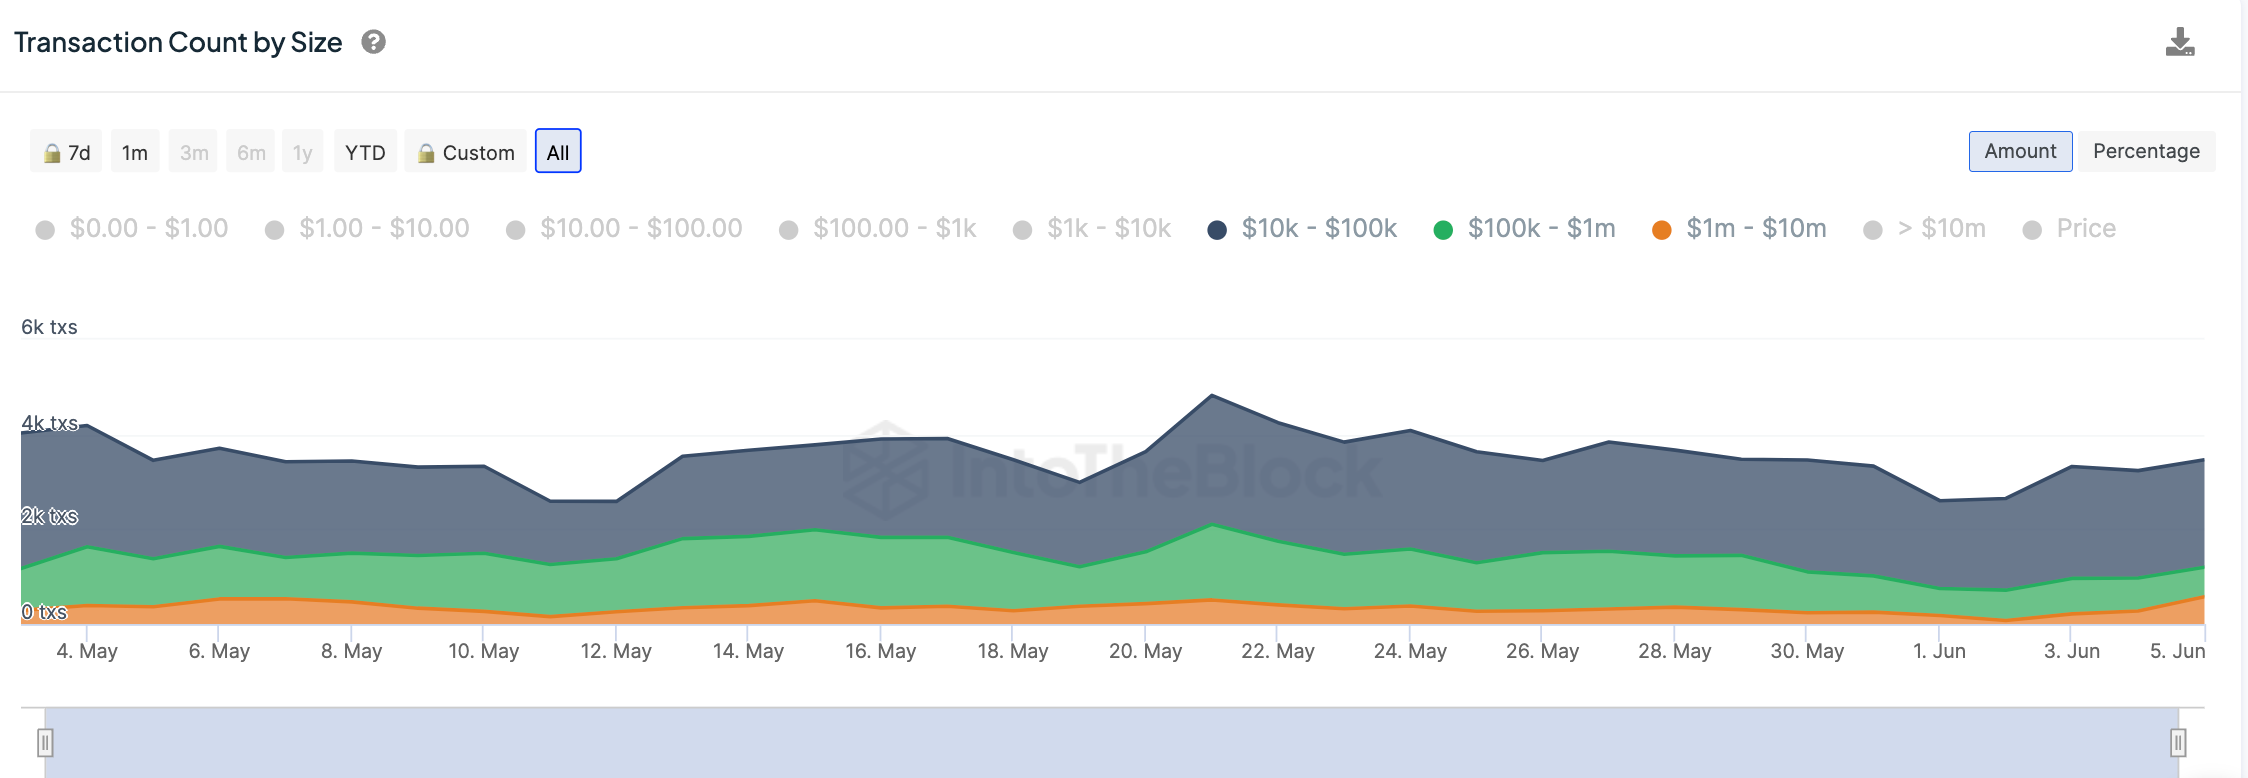Show the $1k - $10k series
Screen dimensions: 2248x778
(x=1092, y=229)
